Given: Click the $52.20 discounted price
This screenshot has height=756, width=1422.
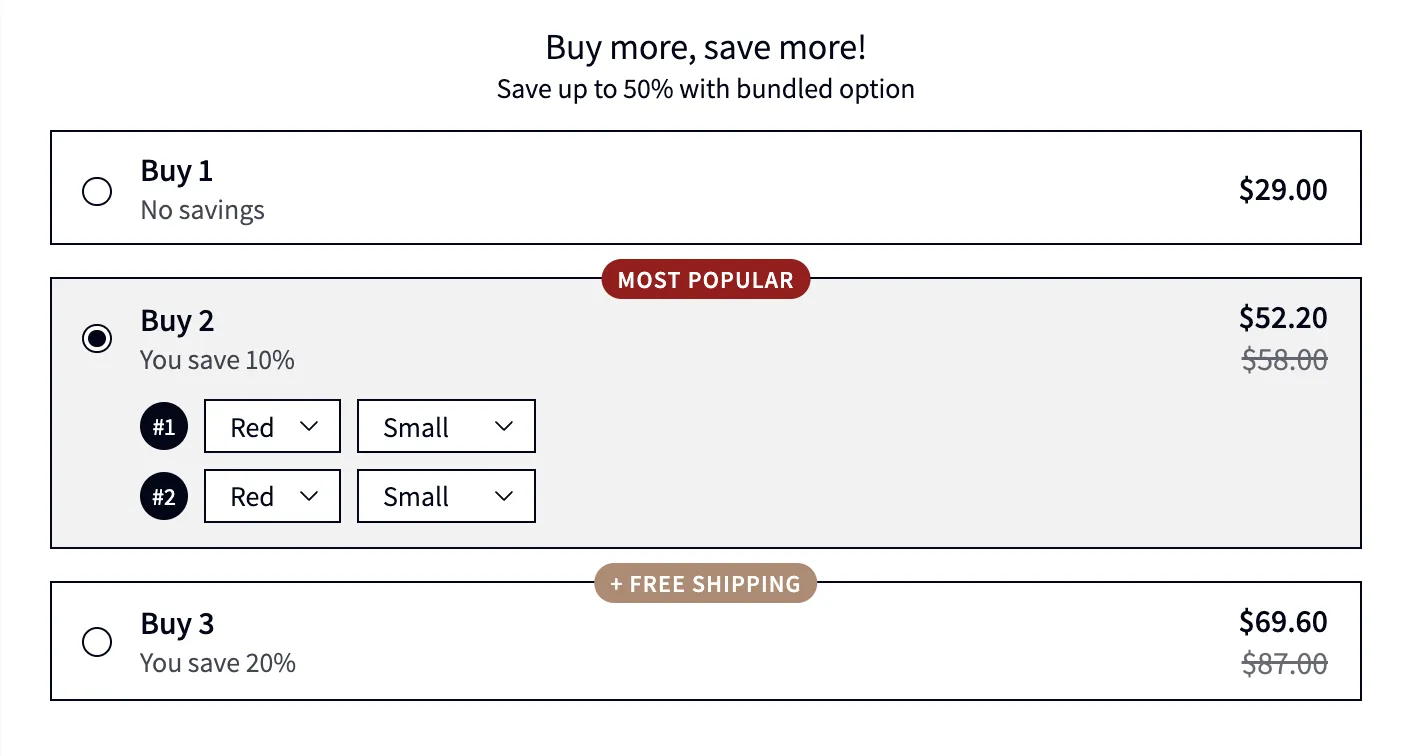Looking at the screenshot, I should coord(1283,318).
